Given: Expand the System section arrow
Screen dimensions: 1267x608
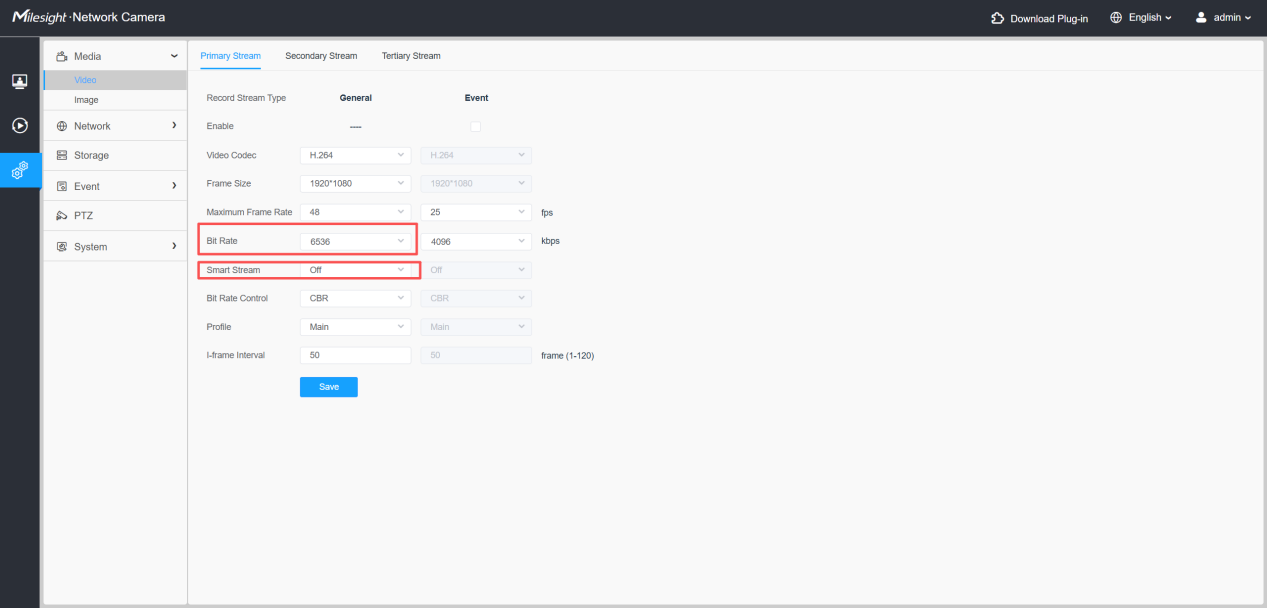Looking at the screenshot, I should 174,247.
